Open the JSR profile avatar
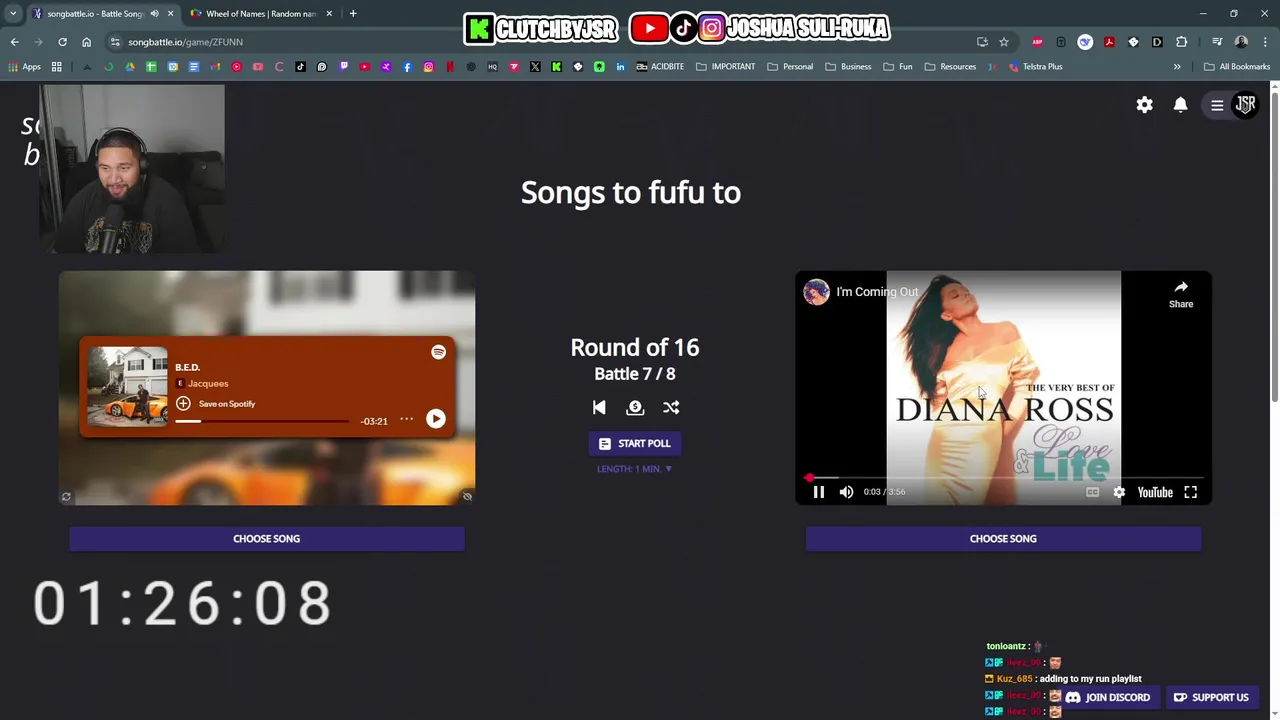The width and height of the screenshot is (1280, 720). point(1246,104)
